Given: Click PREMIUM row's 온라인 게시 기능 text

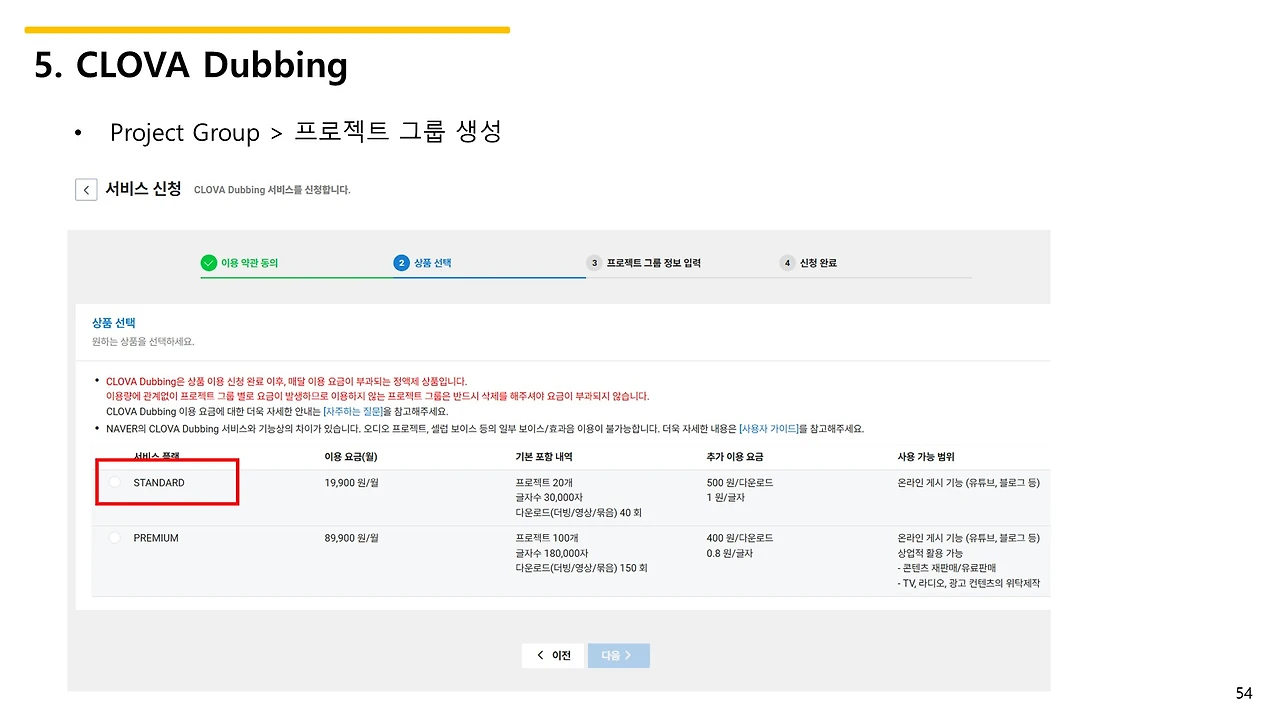Looking at the screenshot, I should tap(969, 538).
